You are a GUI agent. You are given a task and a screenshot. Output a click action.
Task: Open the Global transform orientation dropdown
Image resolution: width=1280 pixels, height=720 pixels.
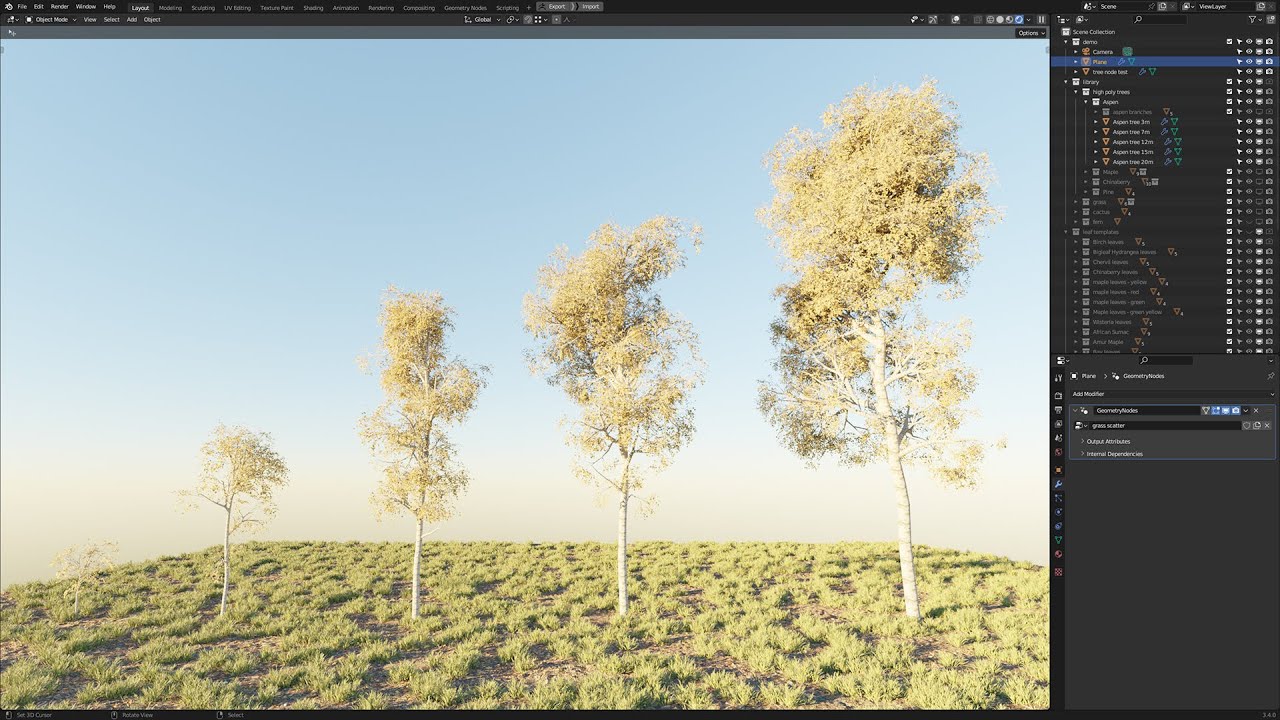tap(482, 19)
